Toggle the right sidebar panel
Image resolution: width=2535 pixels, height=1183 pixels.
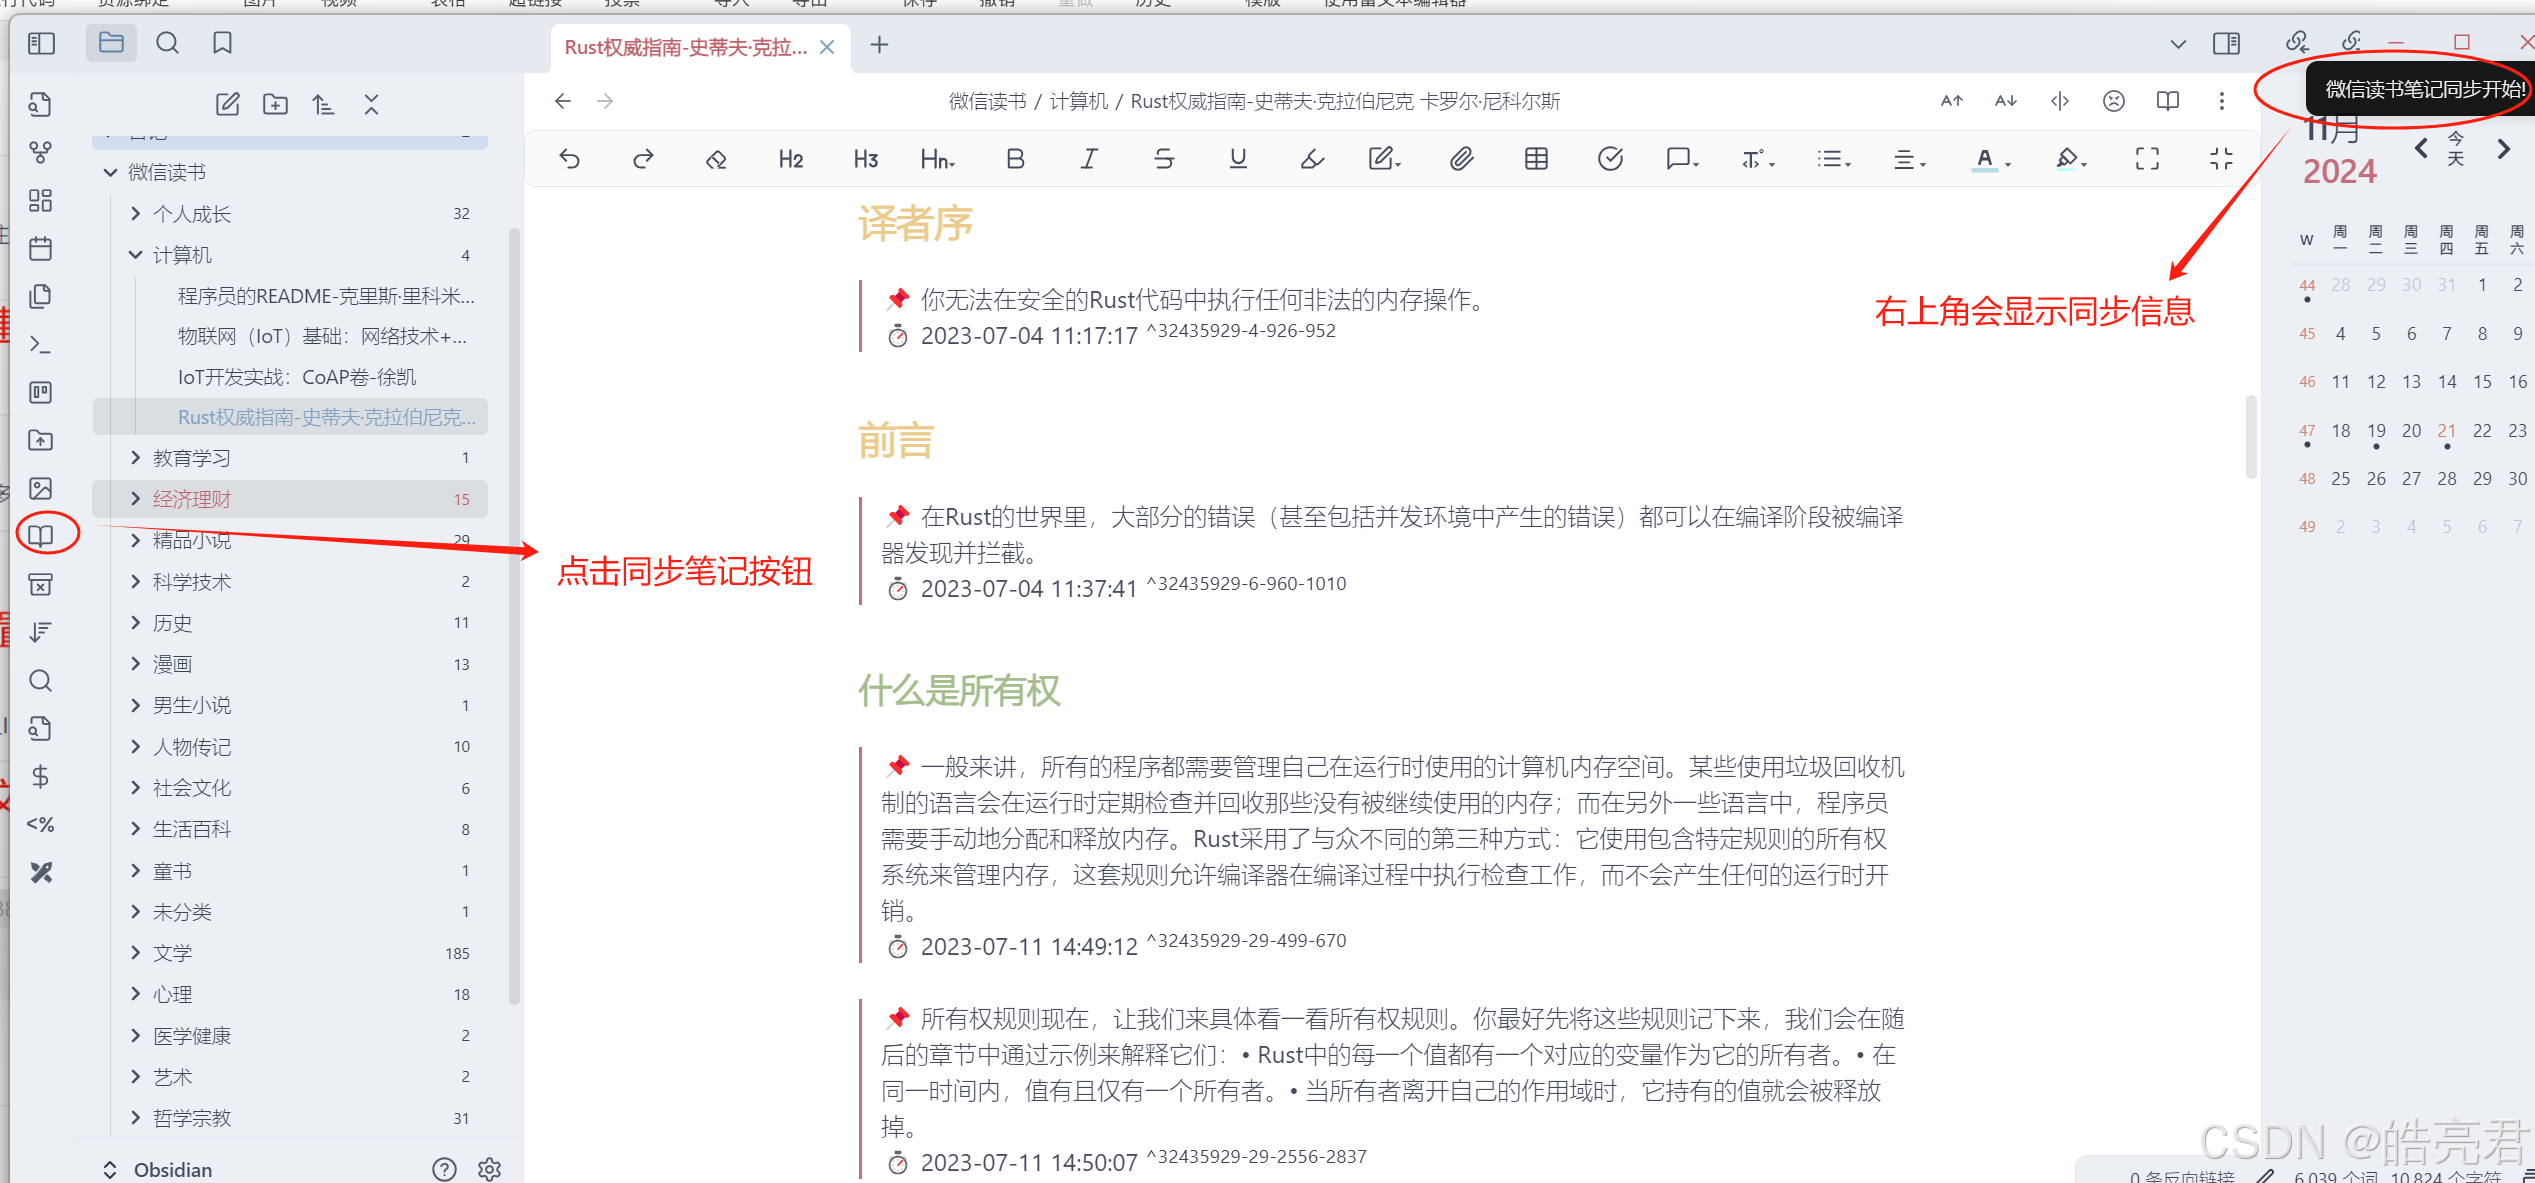(x=2226, y=43)
